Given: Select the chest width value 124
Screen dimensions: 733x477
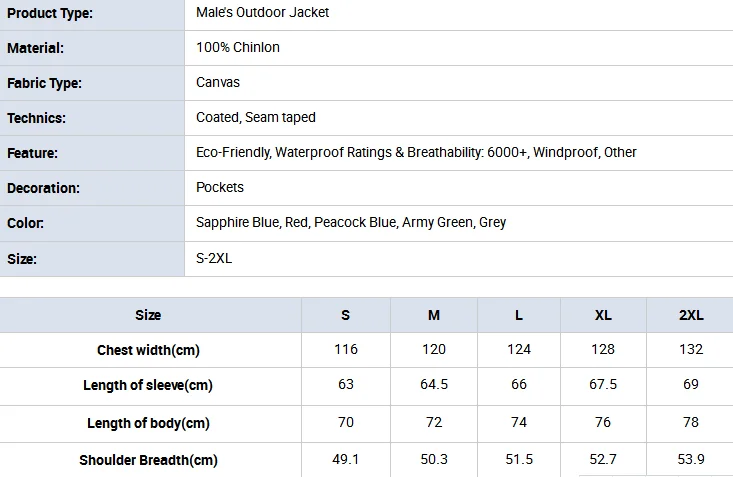Looking at the screenshot, I should coord(519,349).
